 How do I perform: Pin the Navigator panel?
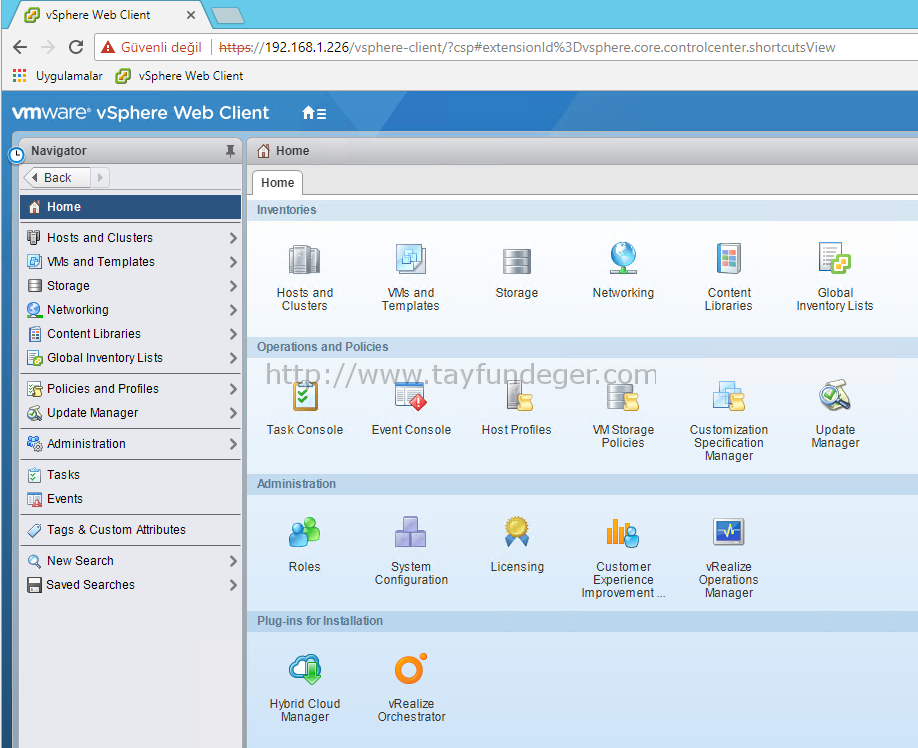[x=231, y=151]
